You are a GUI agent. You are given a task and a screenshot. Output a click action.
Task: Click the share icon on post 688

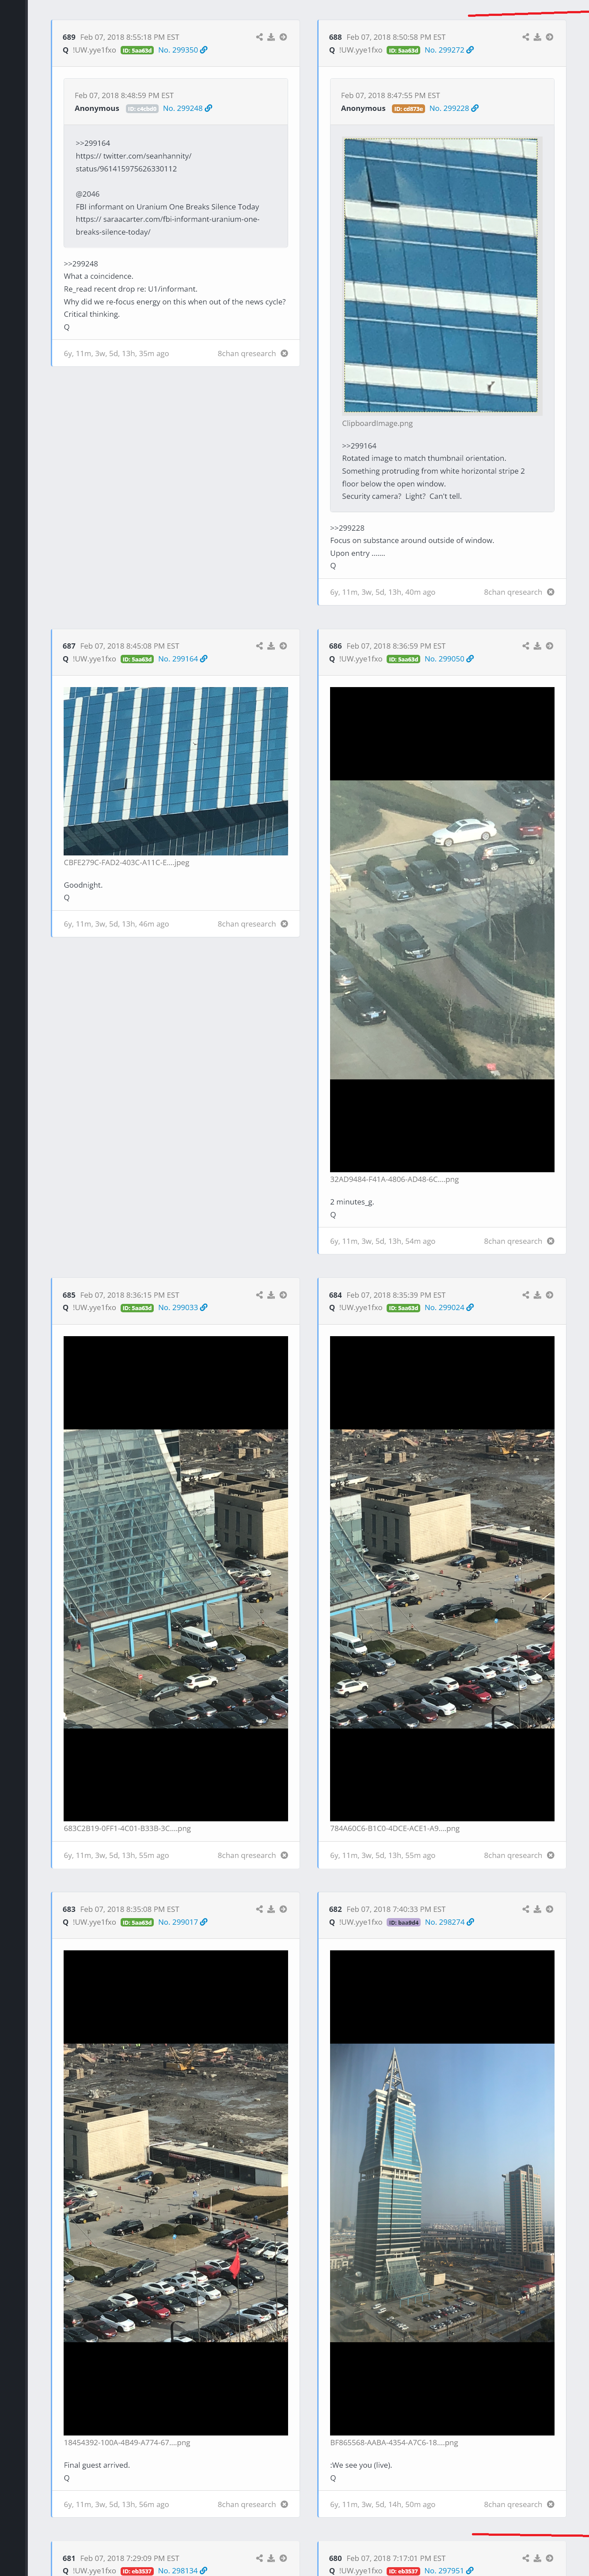click(525, 37)
